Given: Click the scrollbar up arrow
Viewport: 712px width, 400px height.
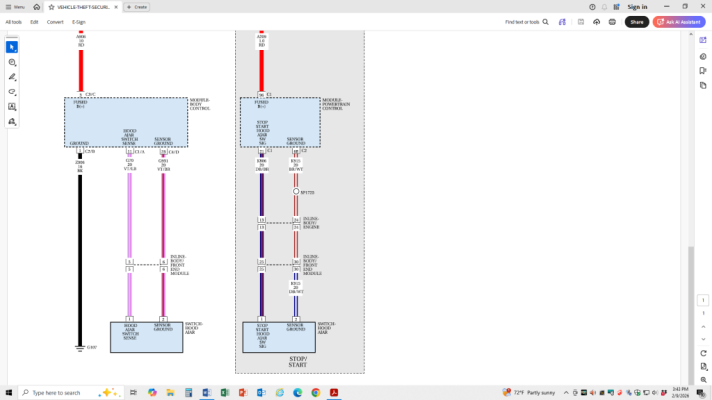Looking at the screenshot, I should click(x=691, y=34).
